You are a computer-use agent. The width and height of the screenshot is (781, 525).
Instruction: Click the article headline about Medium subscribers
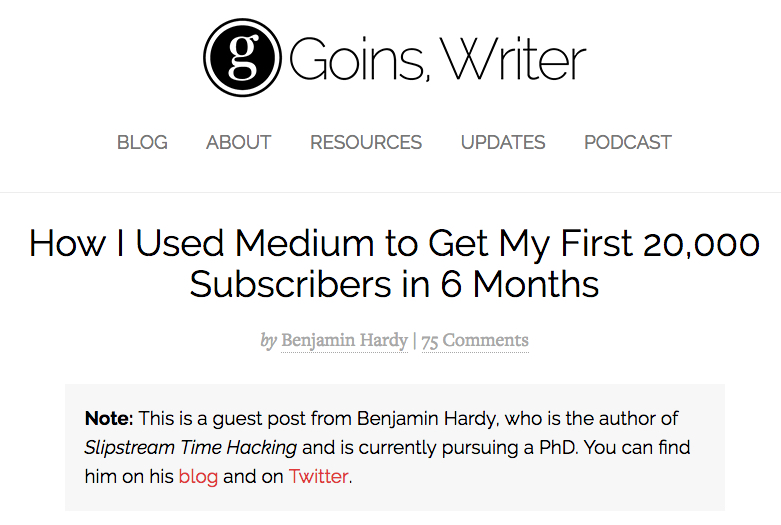click(394, 264)
